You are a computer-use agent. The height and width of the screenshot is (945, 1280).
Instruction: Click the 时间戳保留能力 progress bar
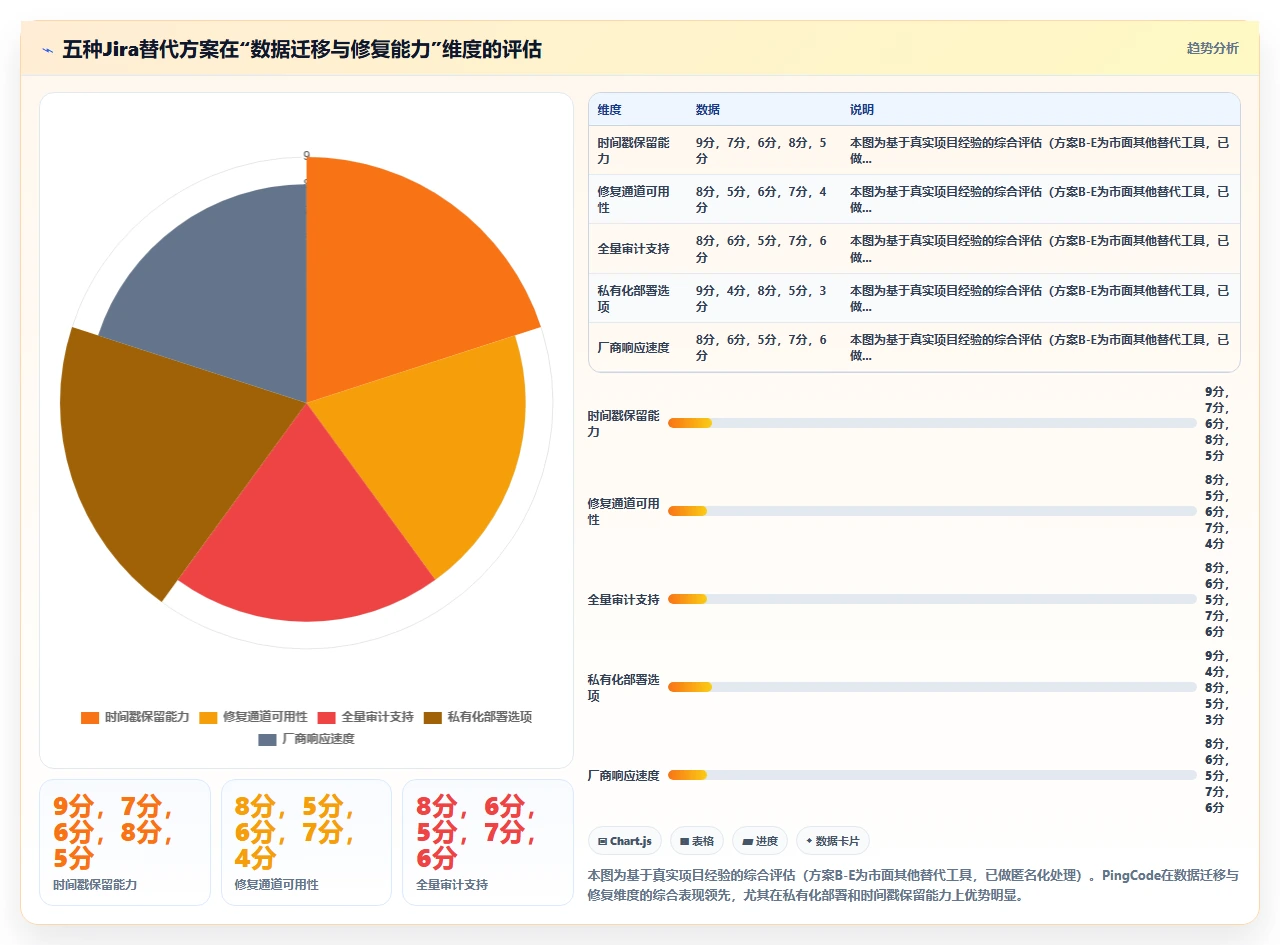[x=932, y=423]
